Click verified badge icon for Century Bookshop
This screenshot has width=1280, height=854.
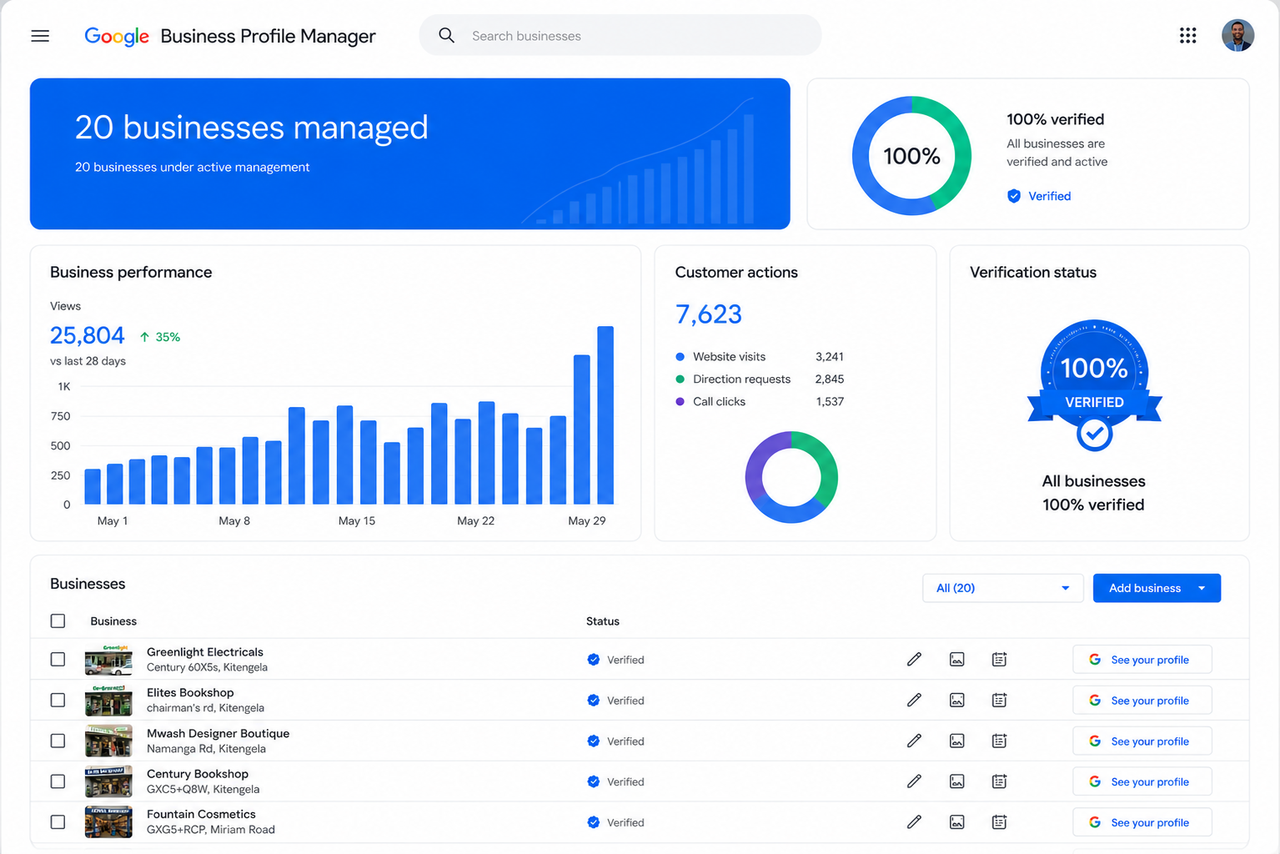click(x=593, y=782)
